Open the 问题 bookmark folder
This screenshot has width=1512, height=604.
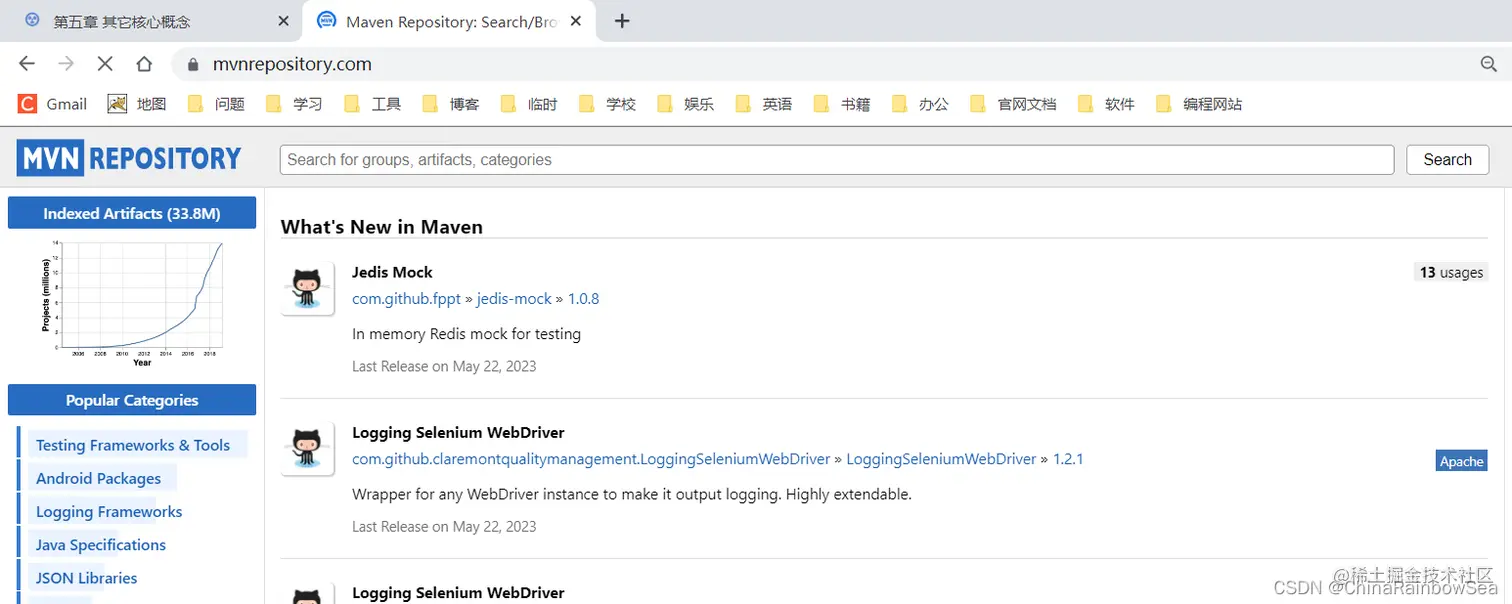coord(216,104)
